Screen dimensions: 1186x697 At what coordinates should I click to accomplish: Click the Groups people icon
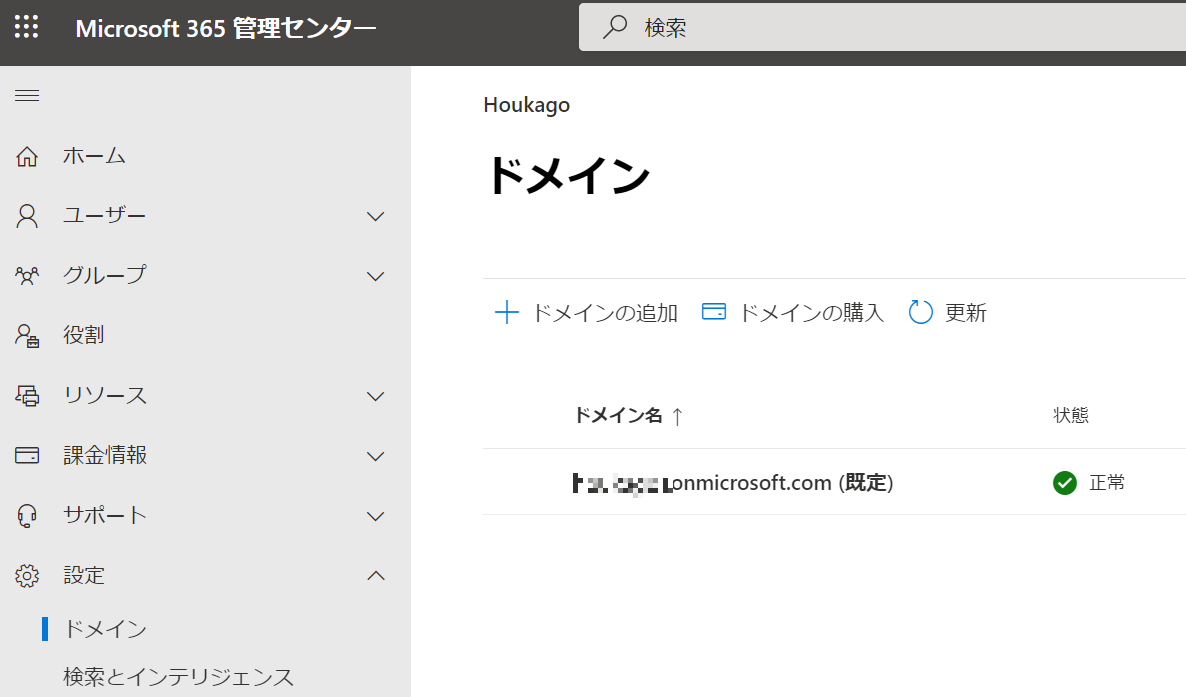(x=27, y=275)
